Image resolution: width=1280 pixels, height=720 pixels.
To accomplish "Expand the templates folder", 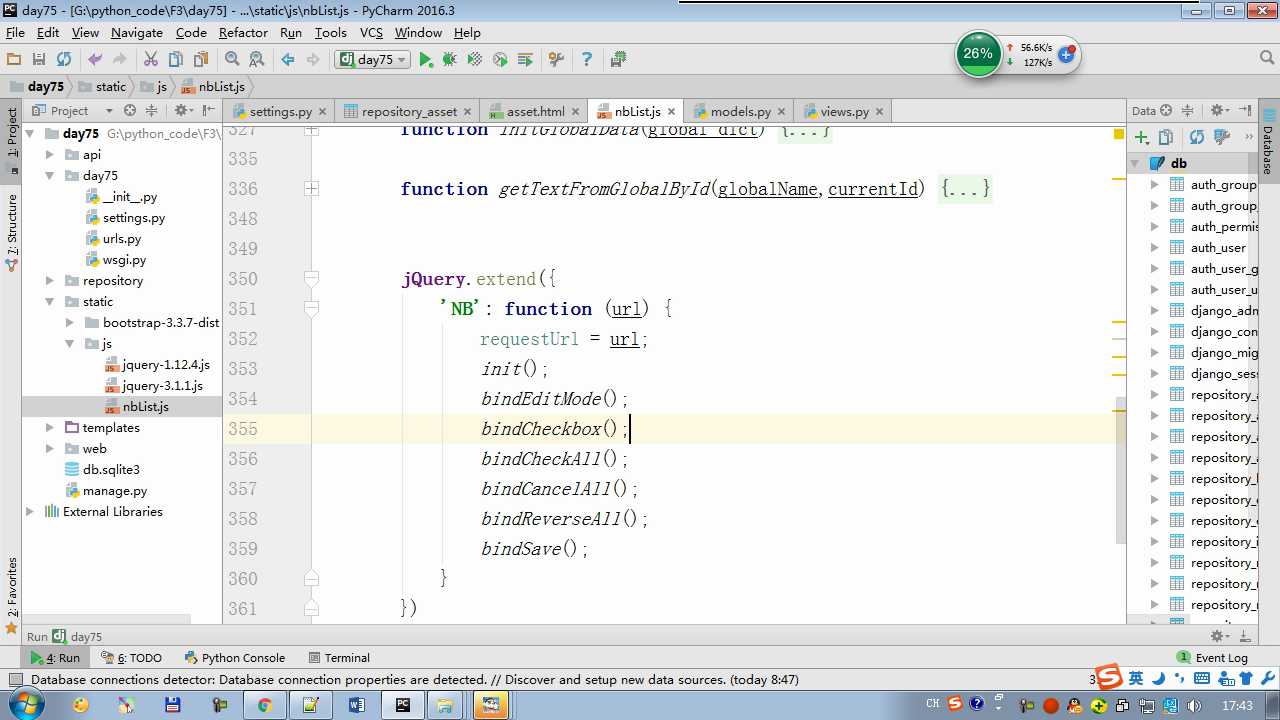I will click(x=50, y=428).
